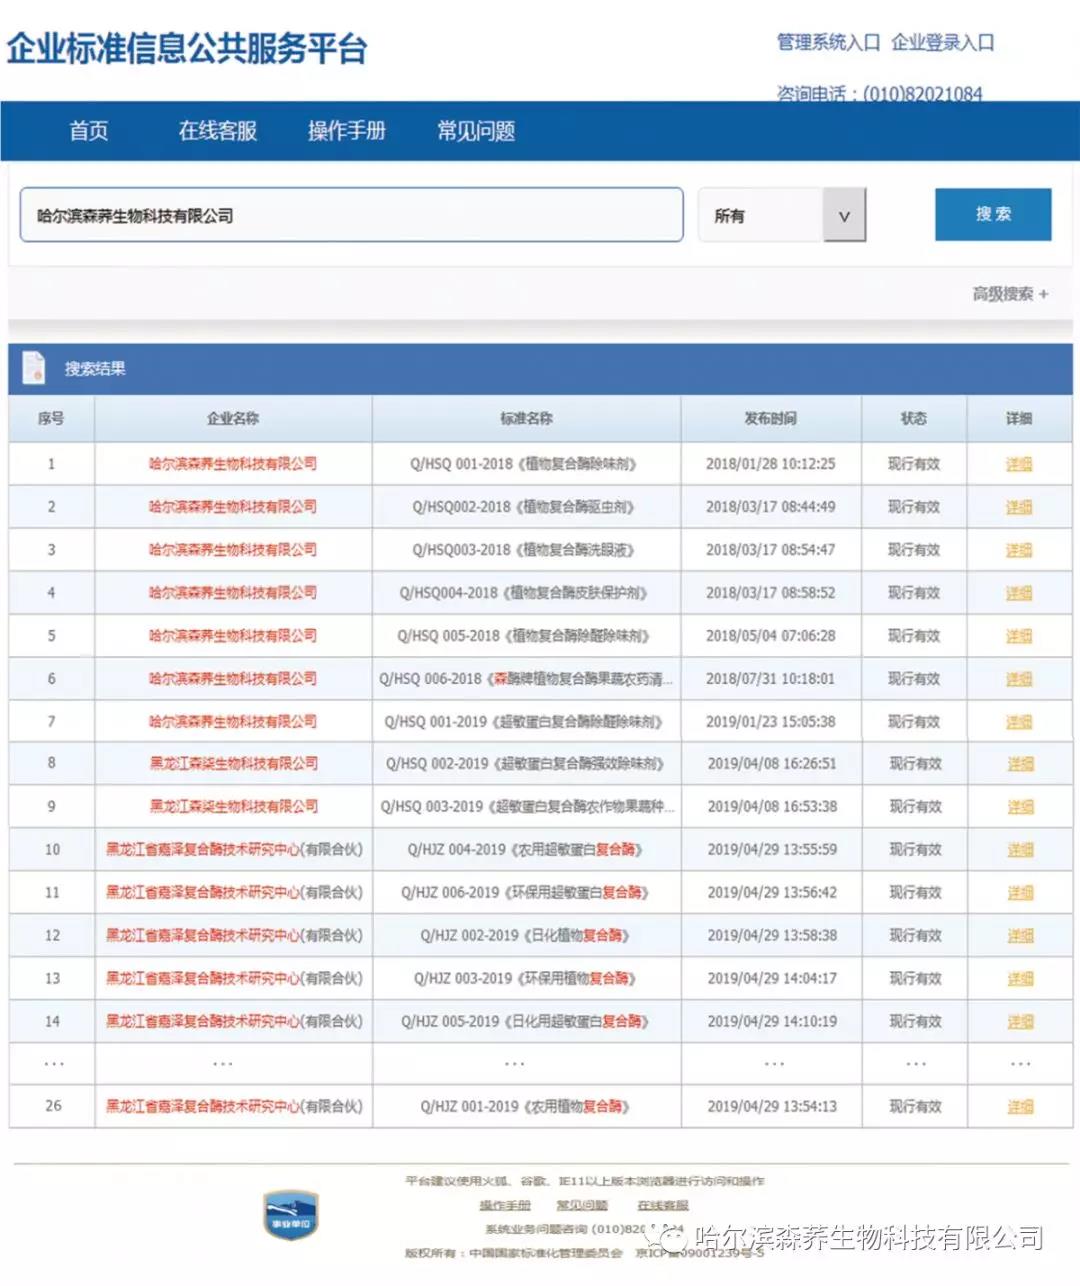The image size is (1080, 1286).
Task: Open 详细 link for row 9
Action: (1020, 807)
